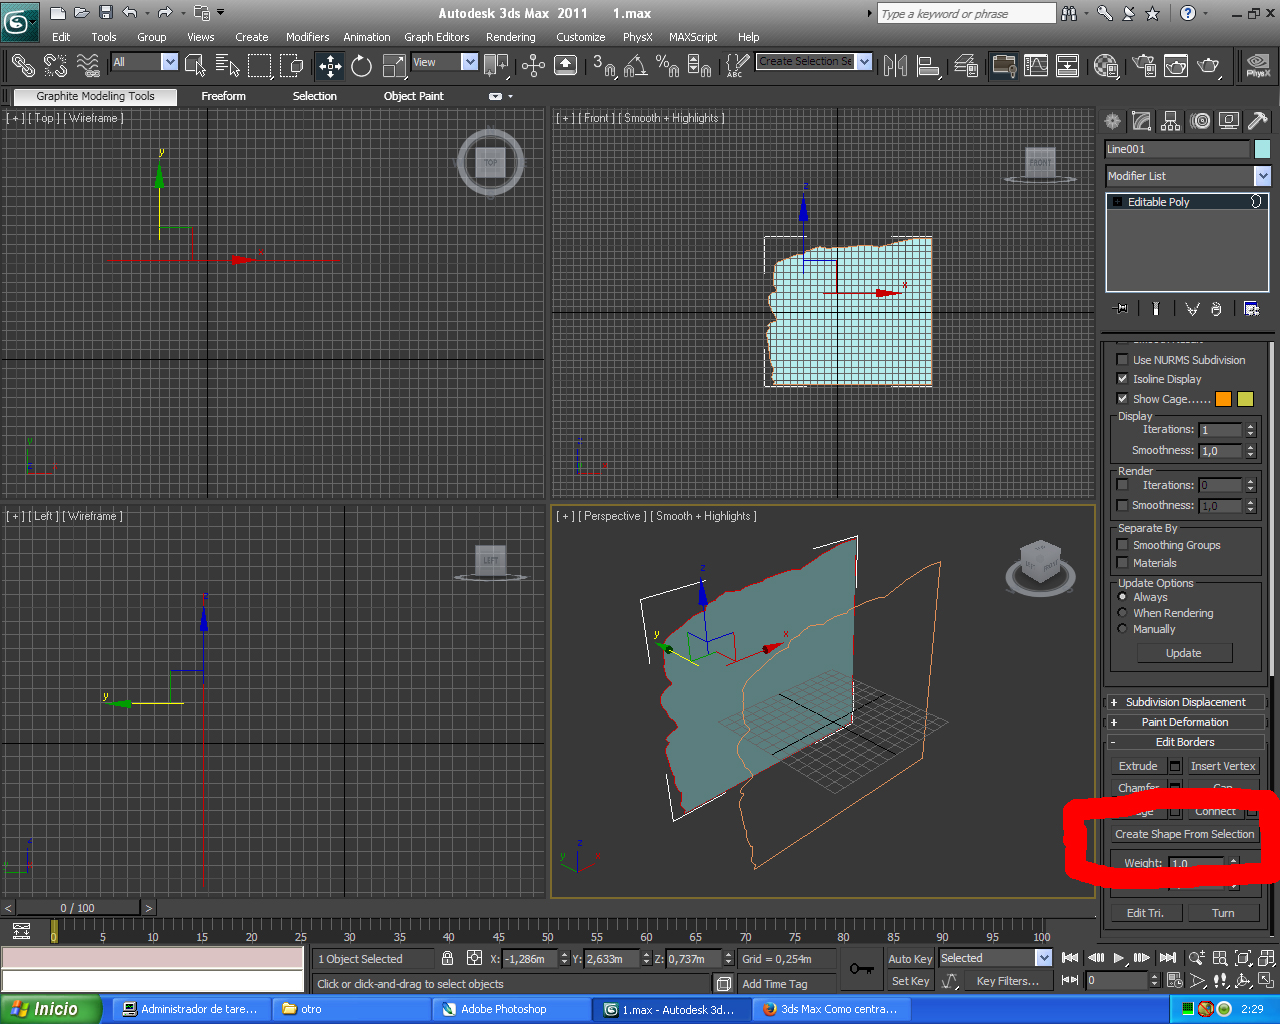Click the orange Show Cage color swatch
1280x1024 pixels.
(1223, 399)
